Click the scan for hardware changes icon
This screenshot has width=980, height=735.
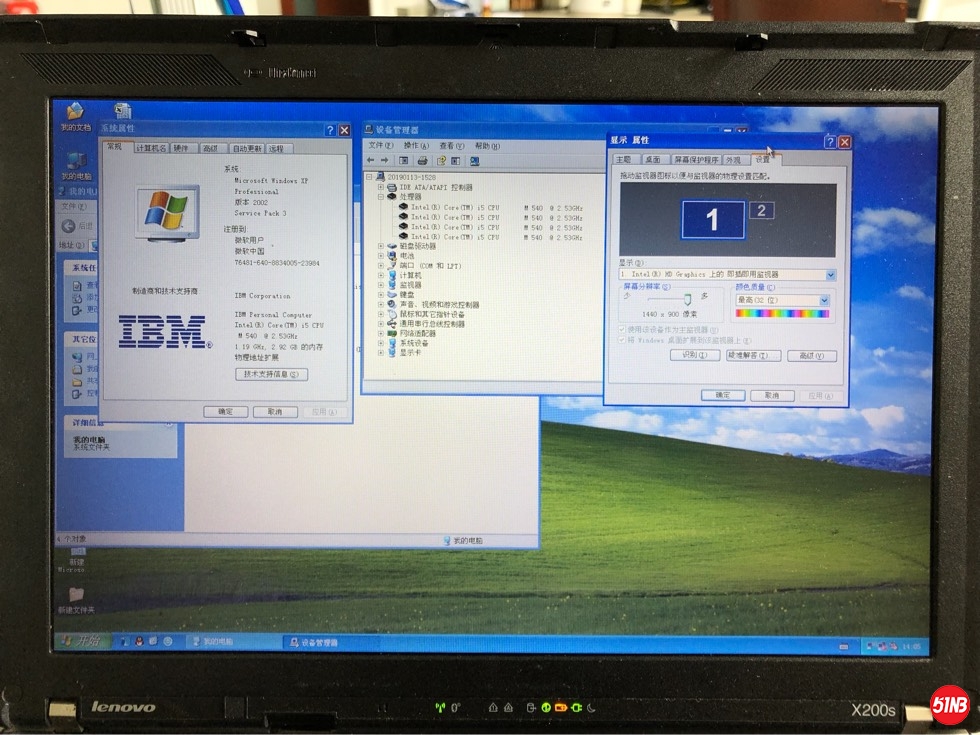click(475, 160)
